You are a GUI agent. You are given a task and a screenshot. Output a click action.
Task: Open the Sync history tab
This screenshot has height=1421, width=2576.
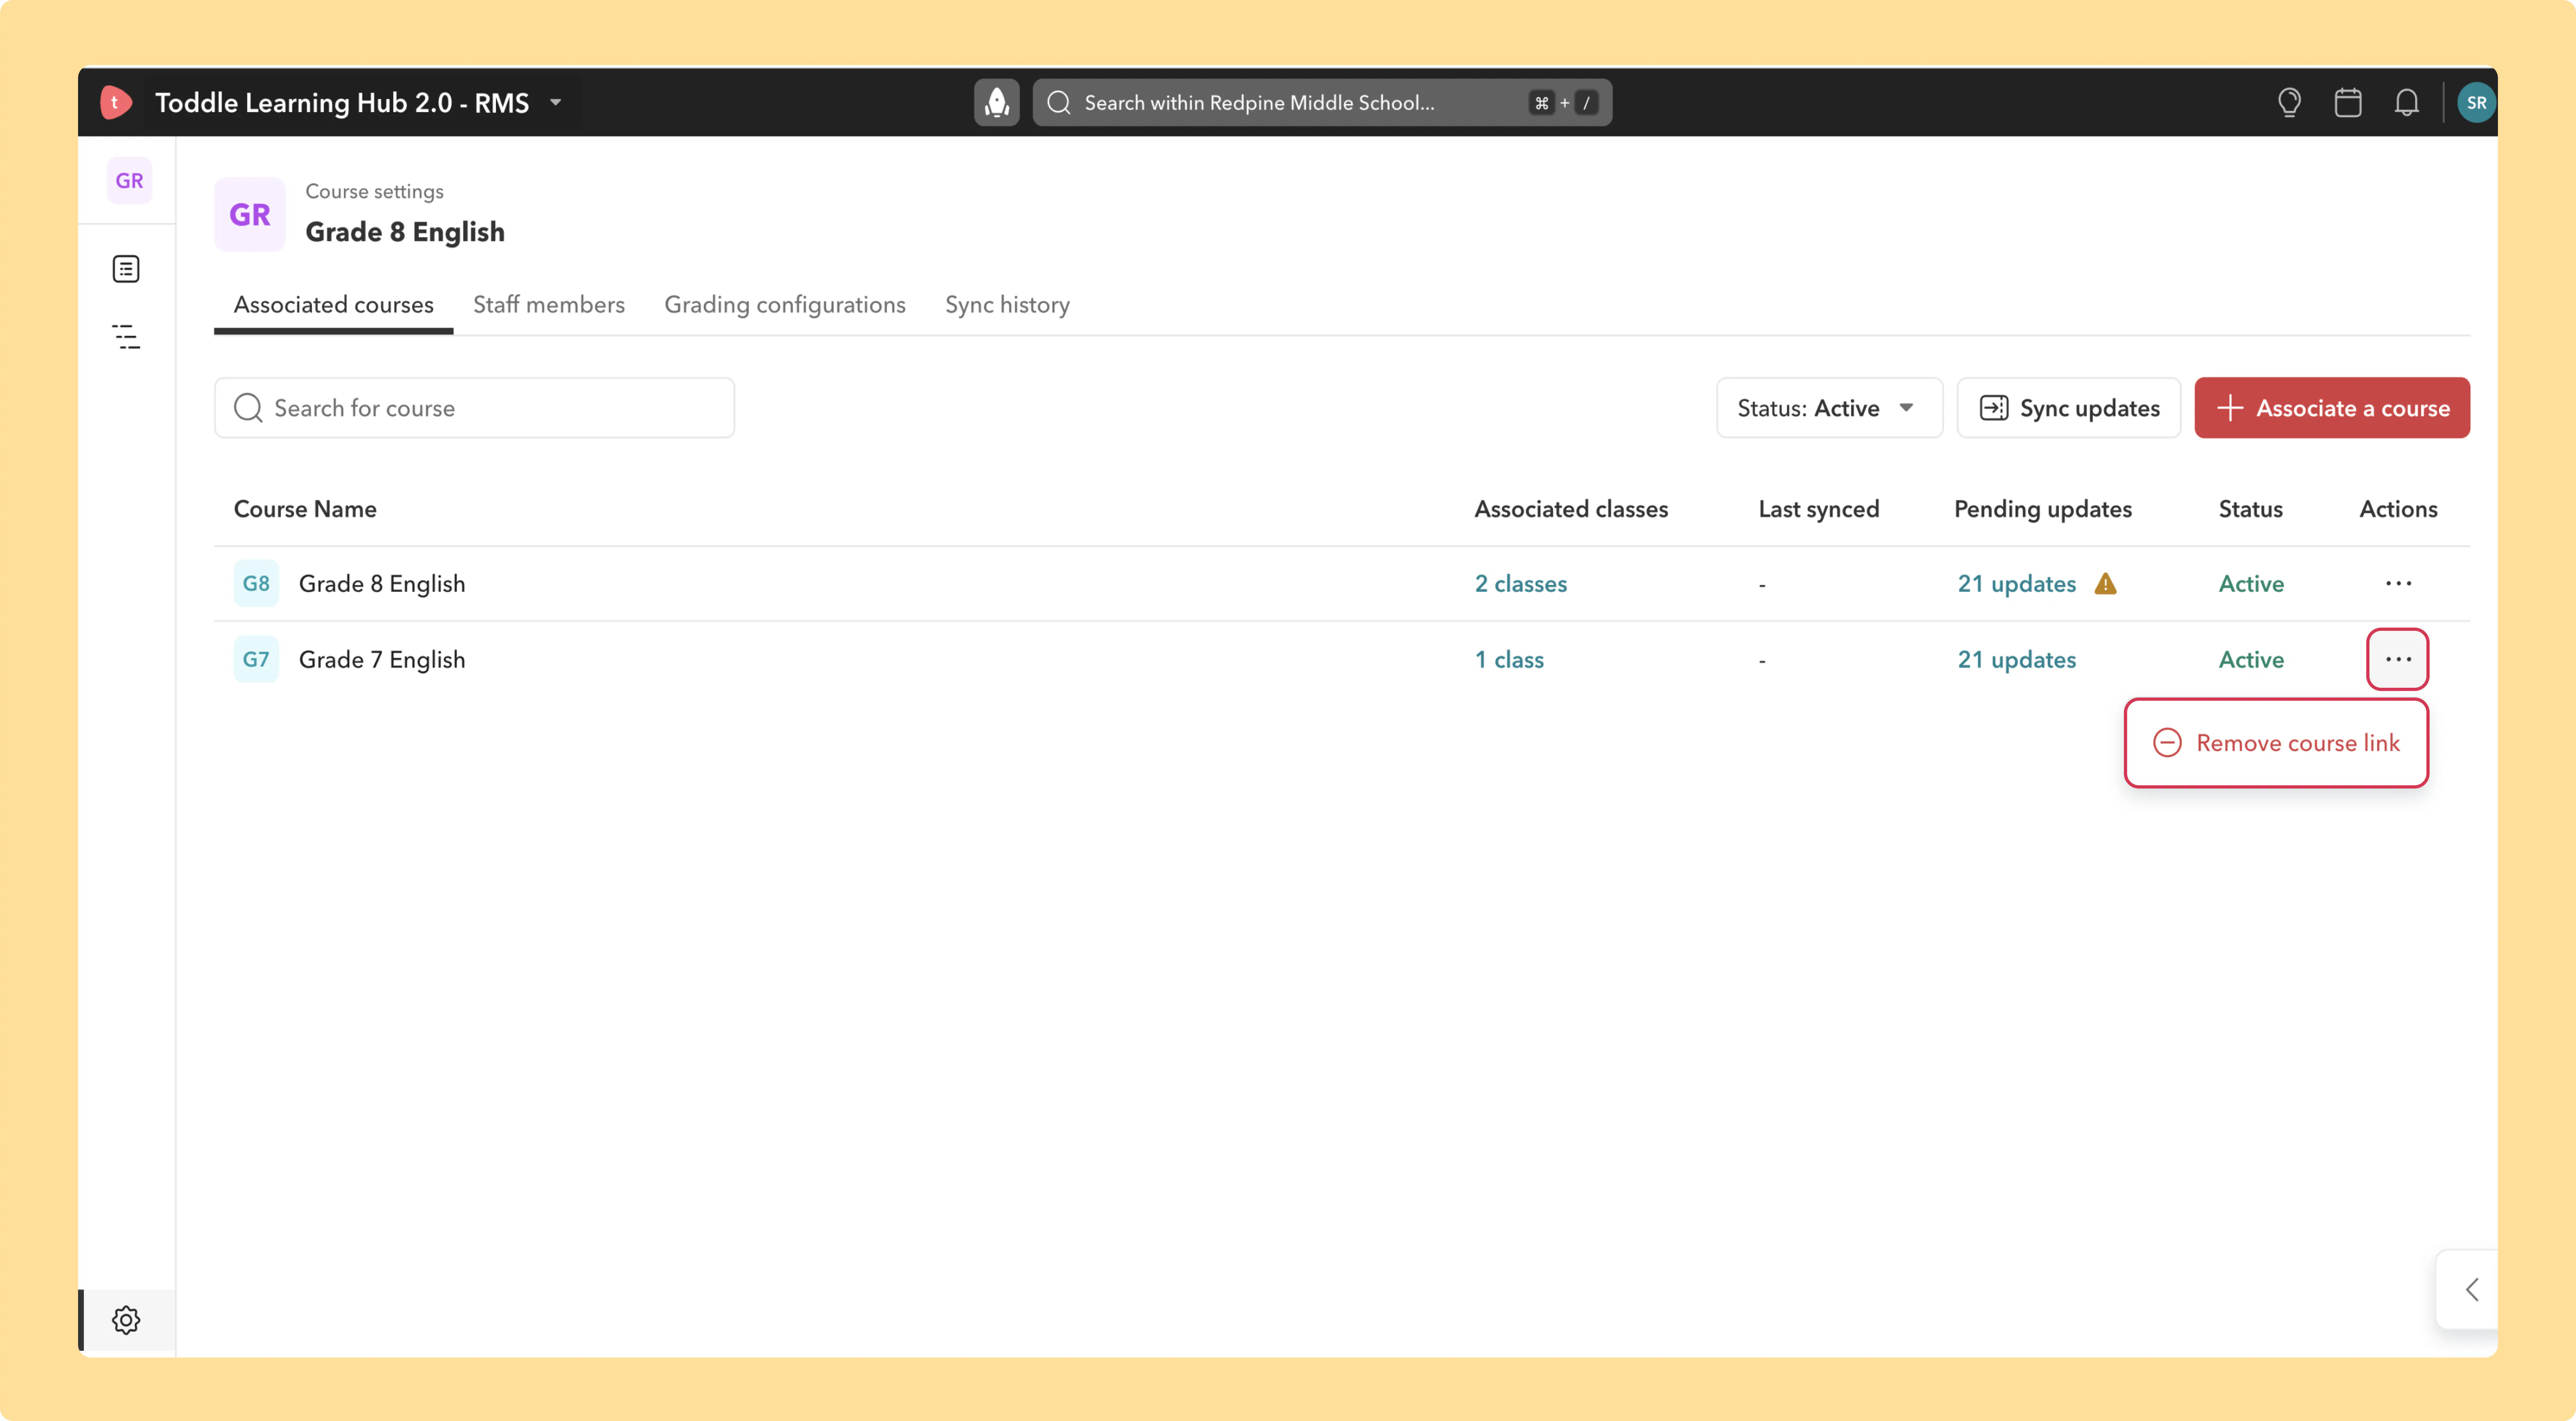pyautogui.click(x=1007, y=304)
